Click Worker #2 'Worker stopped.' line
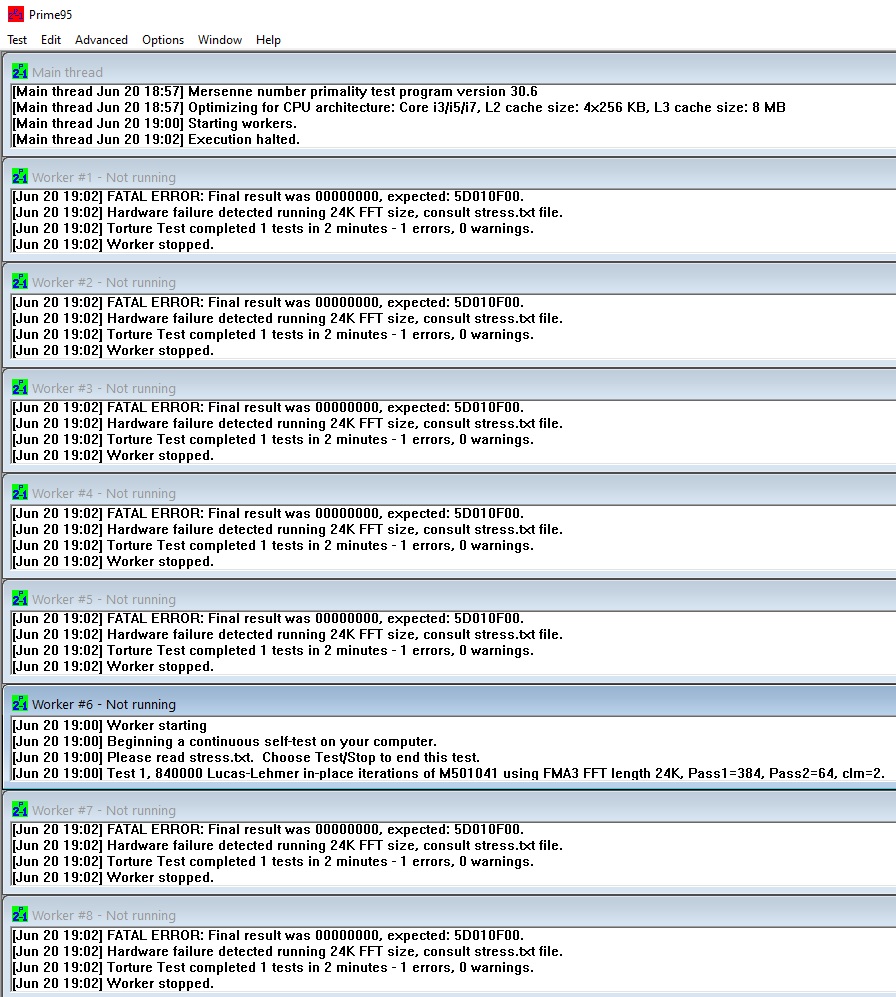Image resolution: width=896 pixels, height=997 pixels. (113, 350)
